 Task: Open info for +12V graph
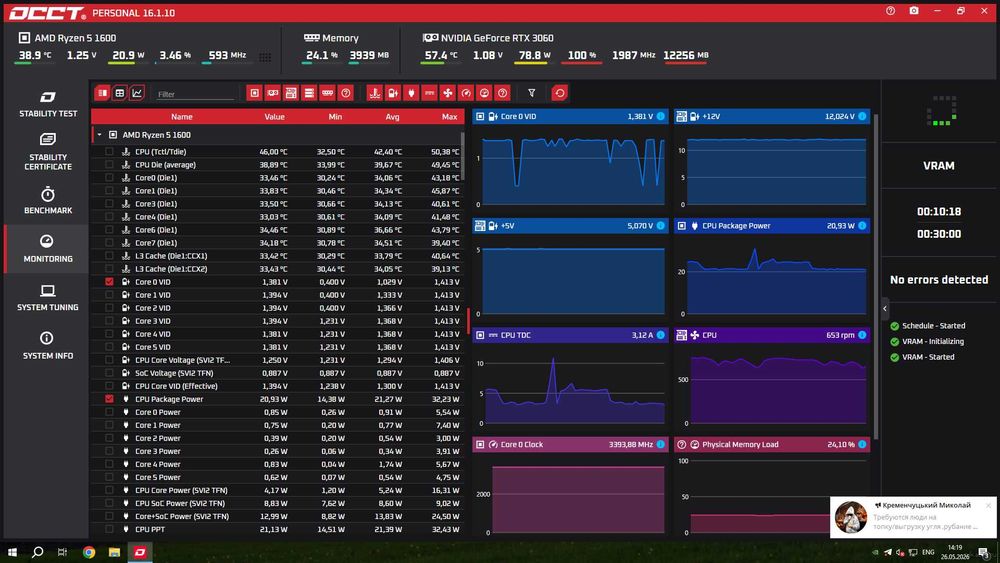[x=862, y=116]
